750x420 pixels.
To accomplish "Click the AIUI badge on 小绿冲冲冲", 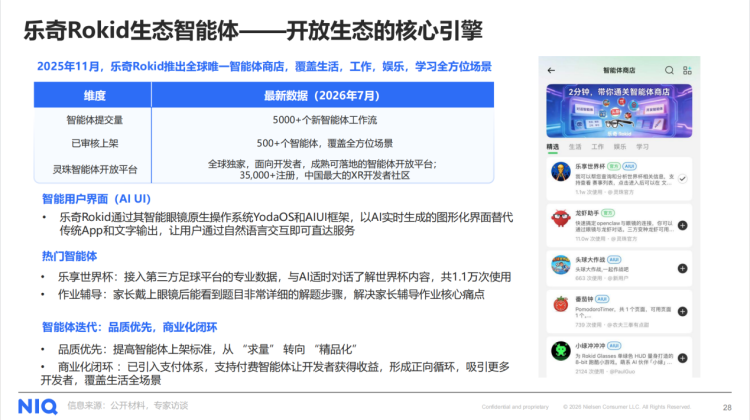I will [614, 345].
